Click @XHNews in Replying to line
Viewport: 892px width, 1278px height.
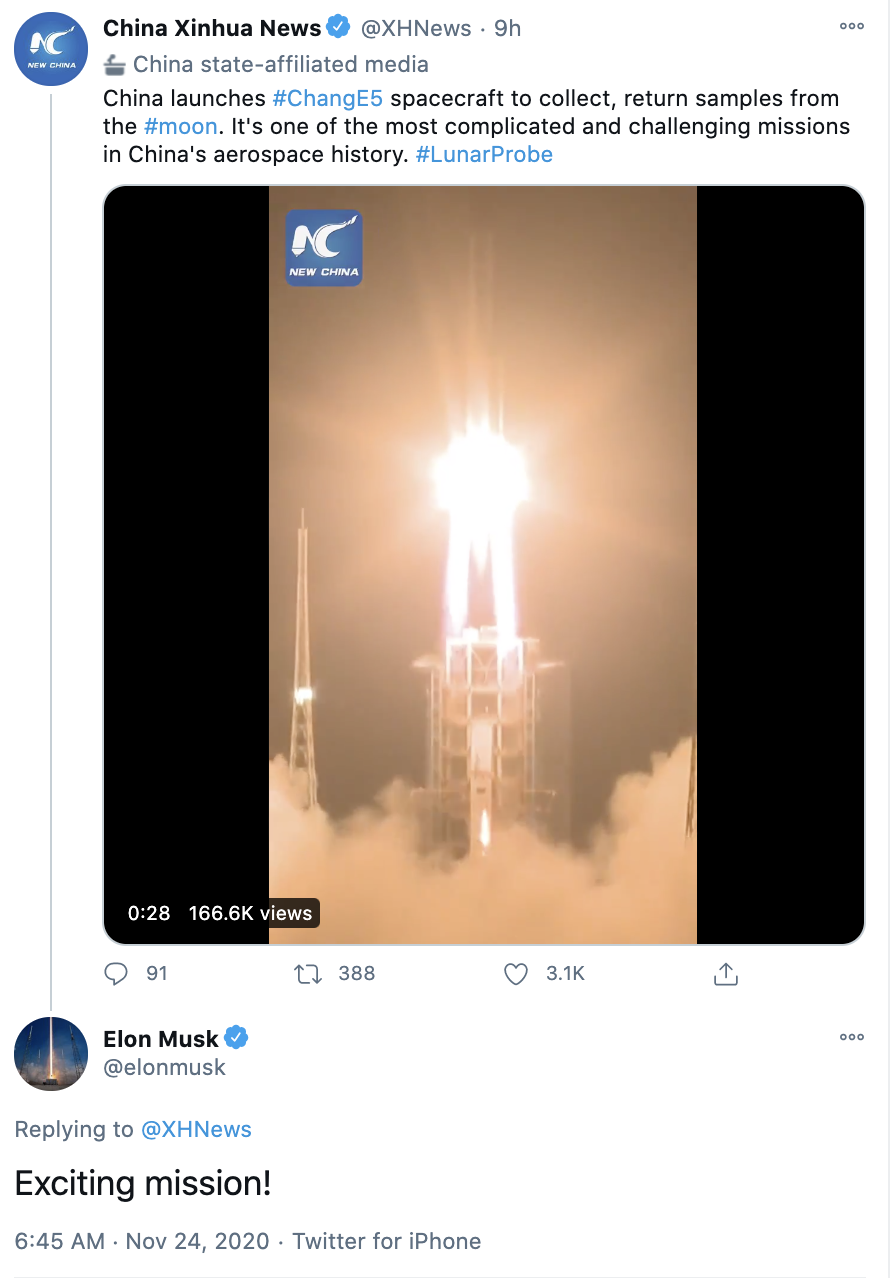tap(196, 1130)
